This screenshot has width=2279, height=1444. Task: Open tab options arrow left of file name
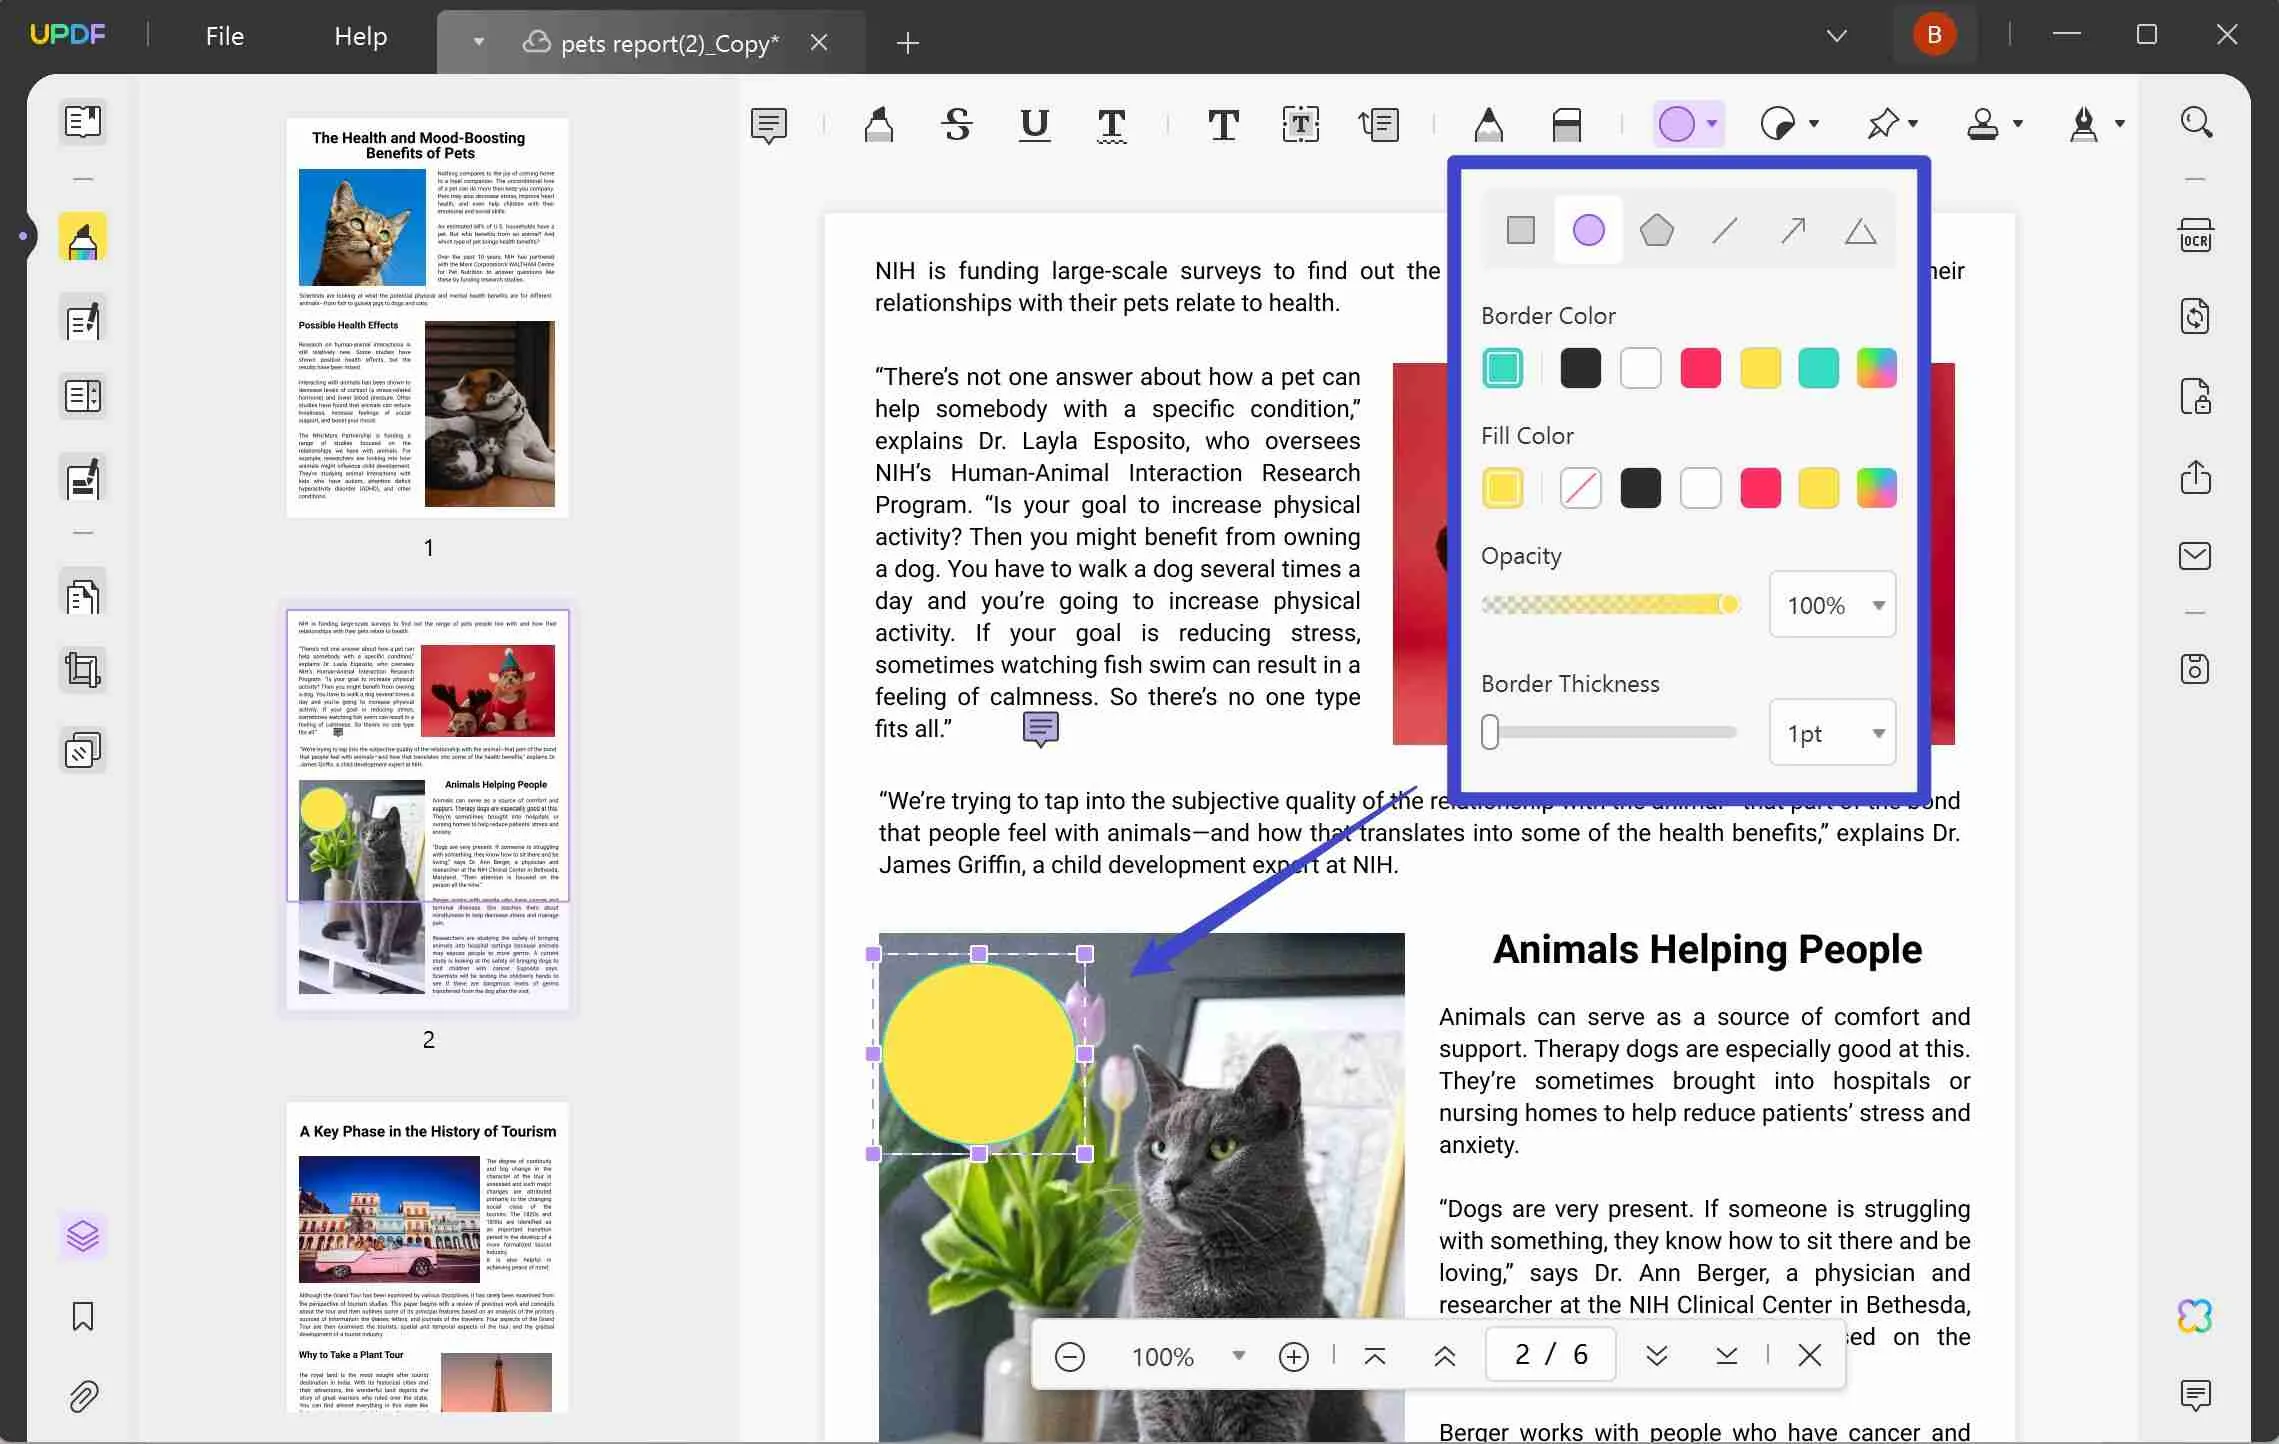pos(479,42)
